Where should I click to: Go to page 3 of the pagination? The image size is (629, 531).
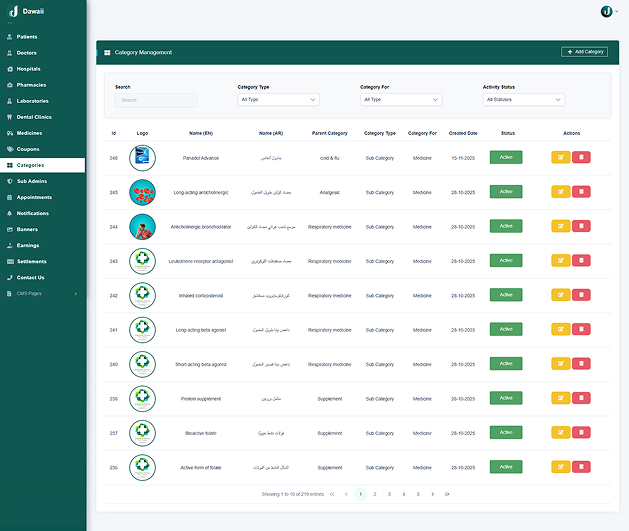click(x=389, y=494)
